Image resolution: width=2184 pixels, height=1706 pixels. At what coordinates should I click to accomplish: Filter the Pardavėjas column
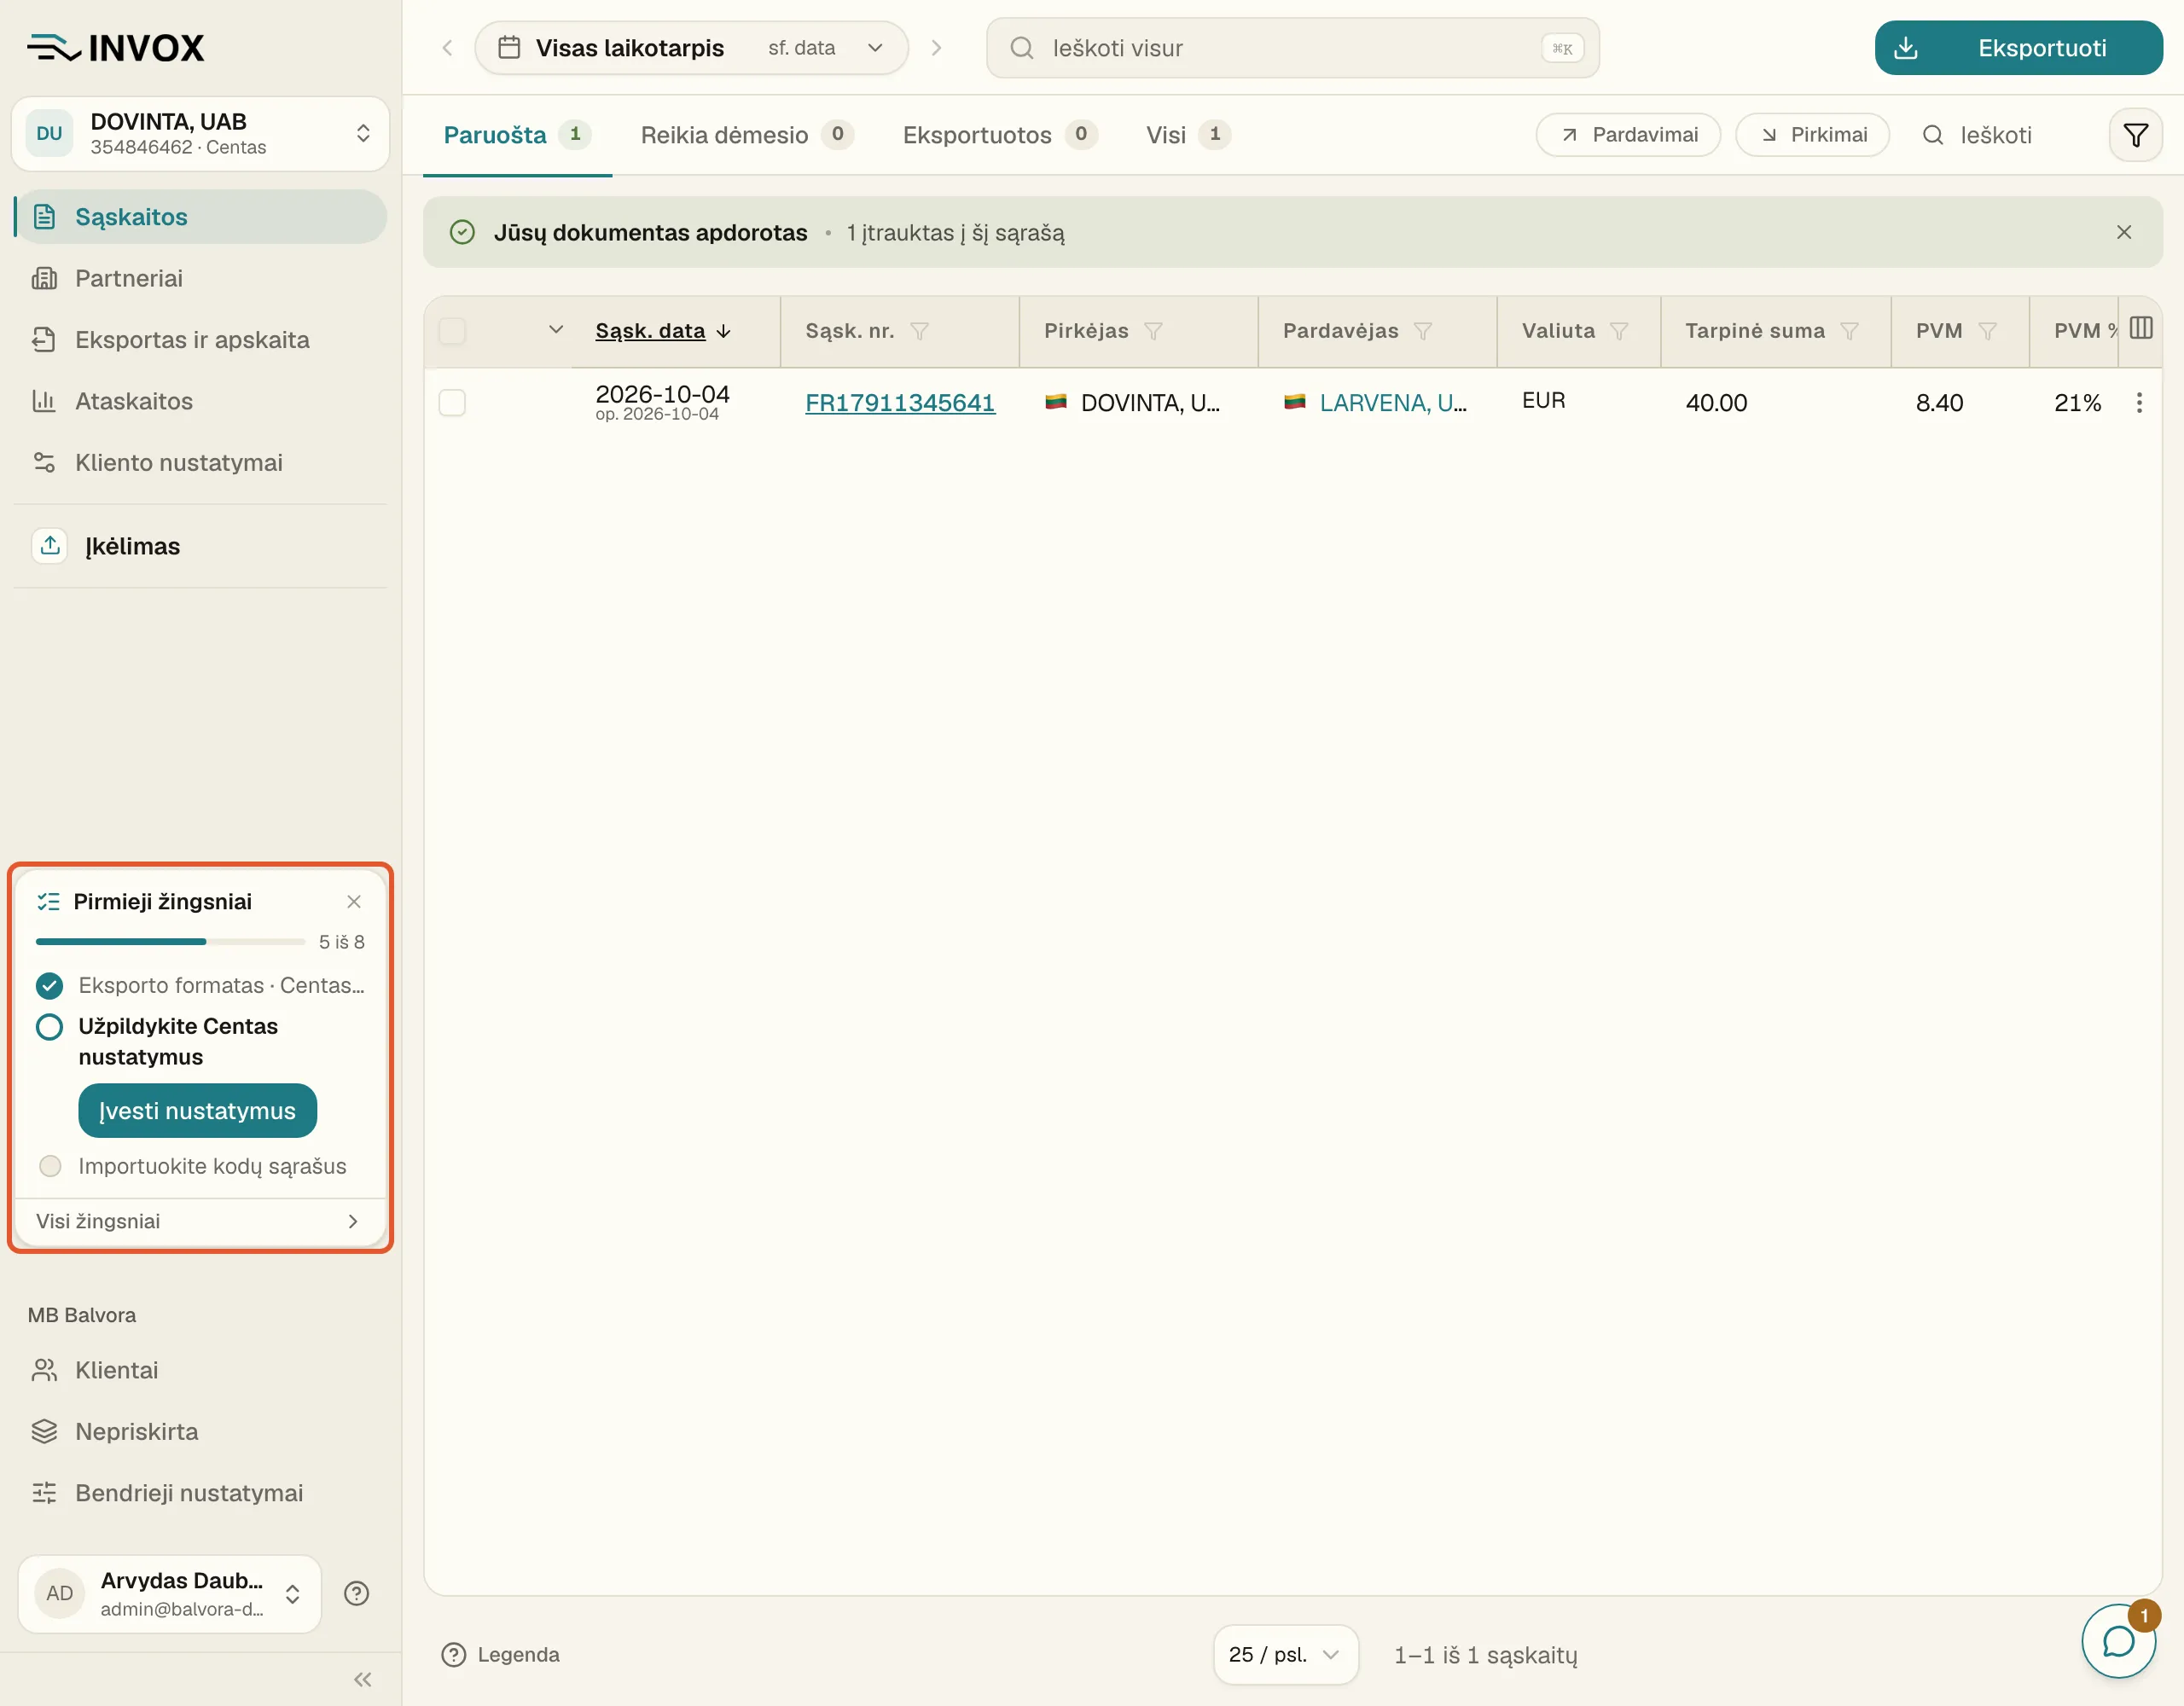coord(1423,331)
